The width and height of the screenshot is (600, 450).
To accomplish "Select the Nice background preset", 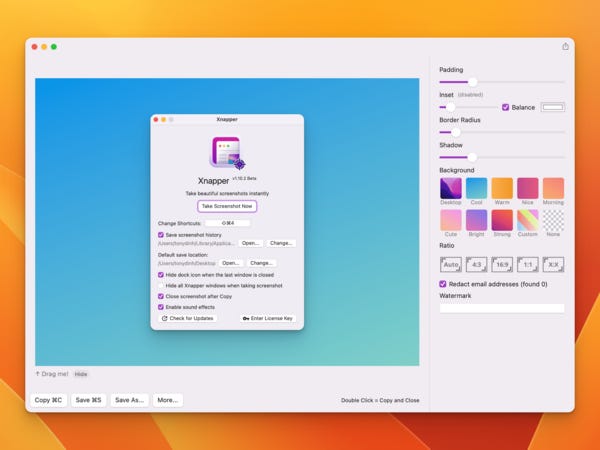I will click(528, 188).
